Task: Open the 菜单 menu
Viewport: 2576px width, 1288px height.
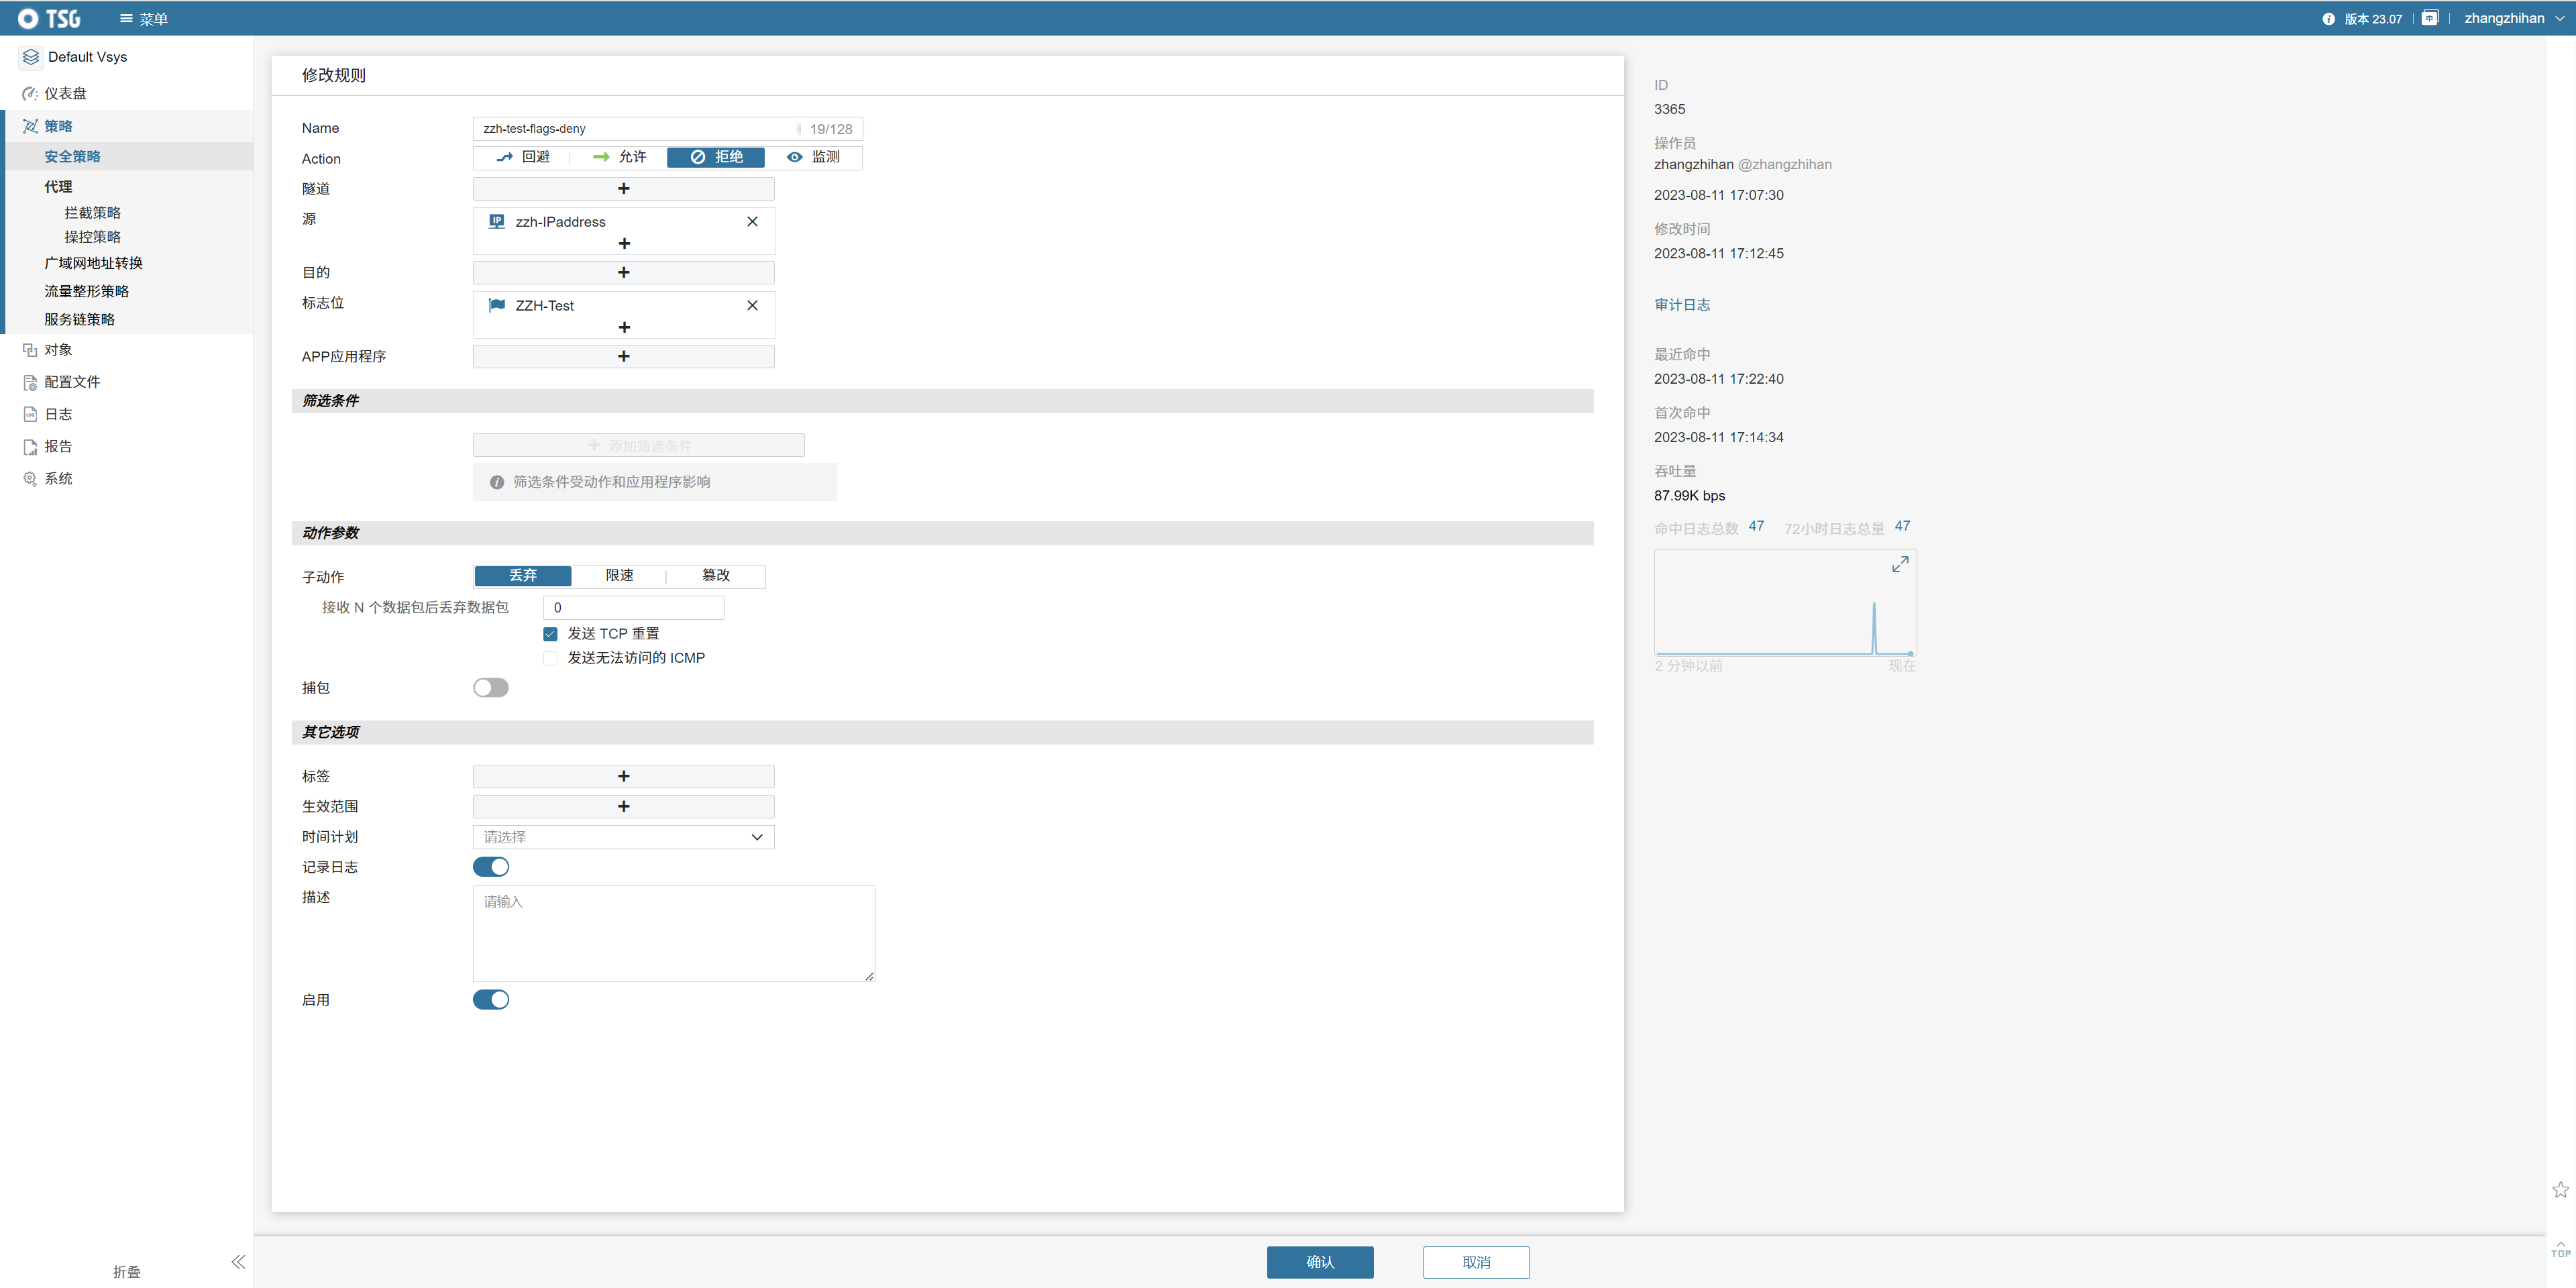Action: point(143,19)
